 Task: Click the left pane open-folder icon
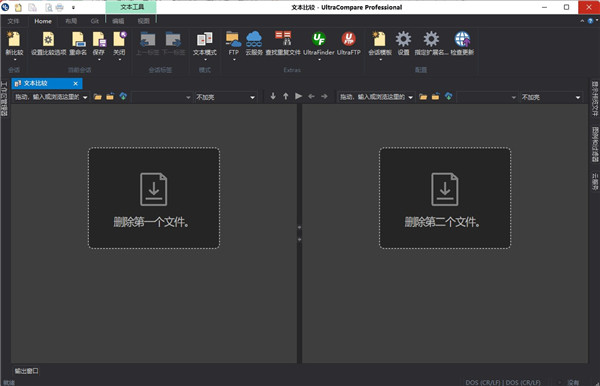(98, 97)
